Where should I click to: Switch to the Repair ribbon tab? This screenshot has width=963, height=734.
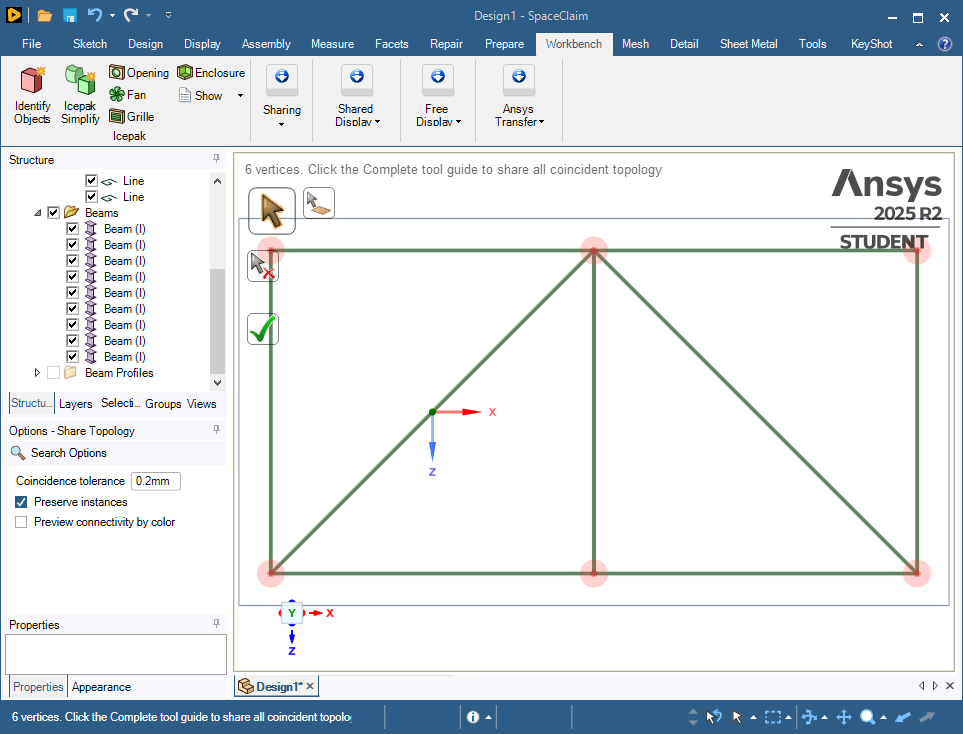[446, 44]
